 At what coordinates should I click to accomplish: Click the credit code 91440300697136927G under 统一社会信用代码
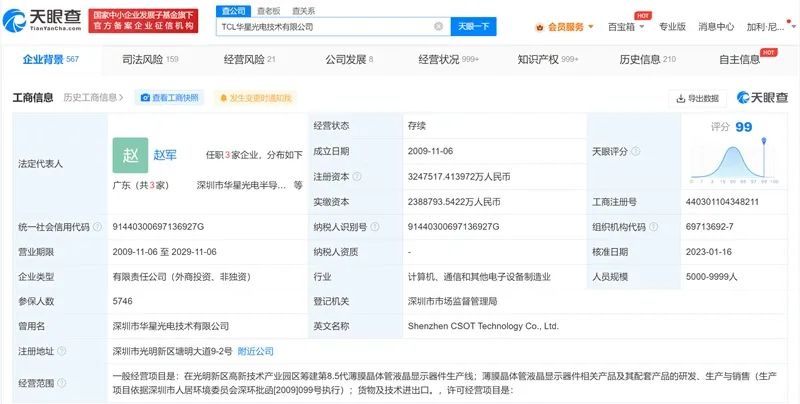pos(158,226)
